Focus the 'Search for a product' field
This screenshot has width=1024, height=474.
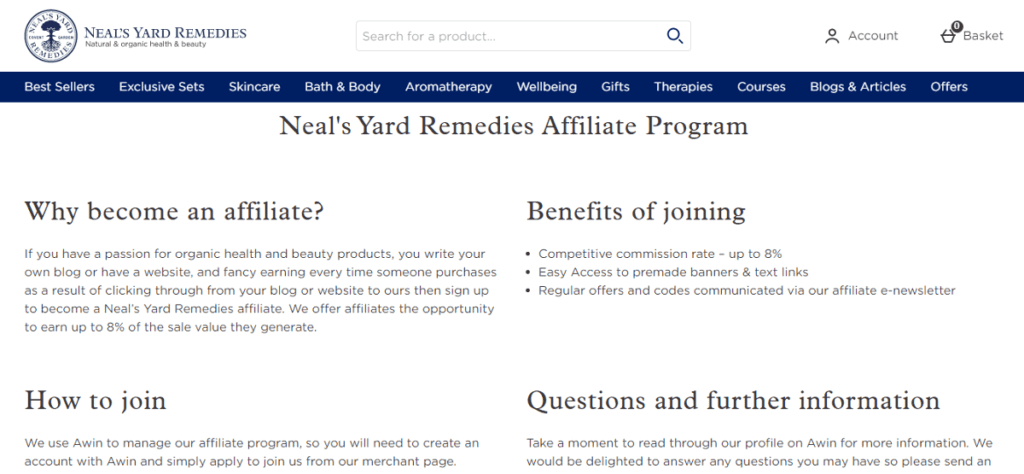point(509,36)
